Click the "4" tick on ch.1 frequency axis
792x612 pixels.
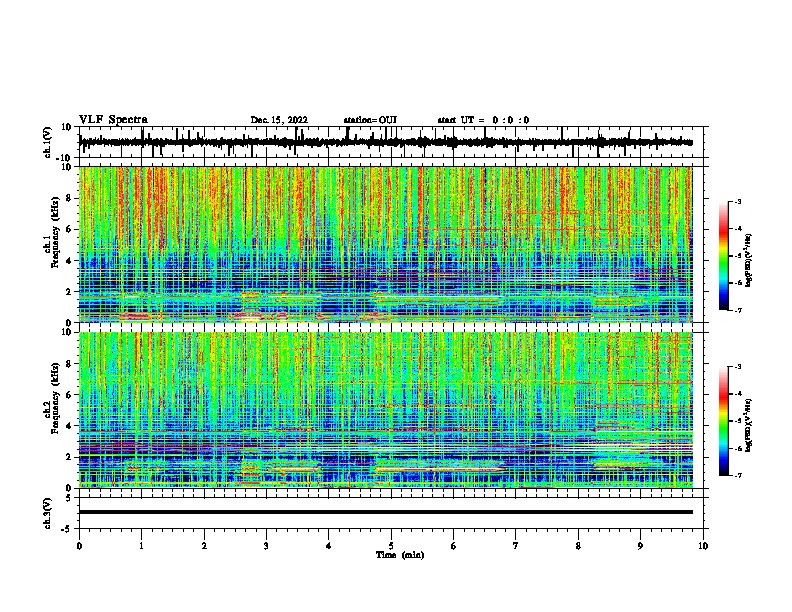coord(70,261)
